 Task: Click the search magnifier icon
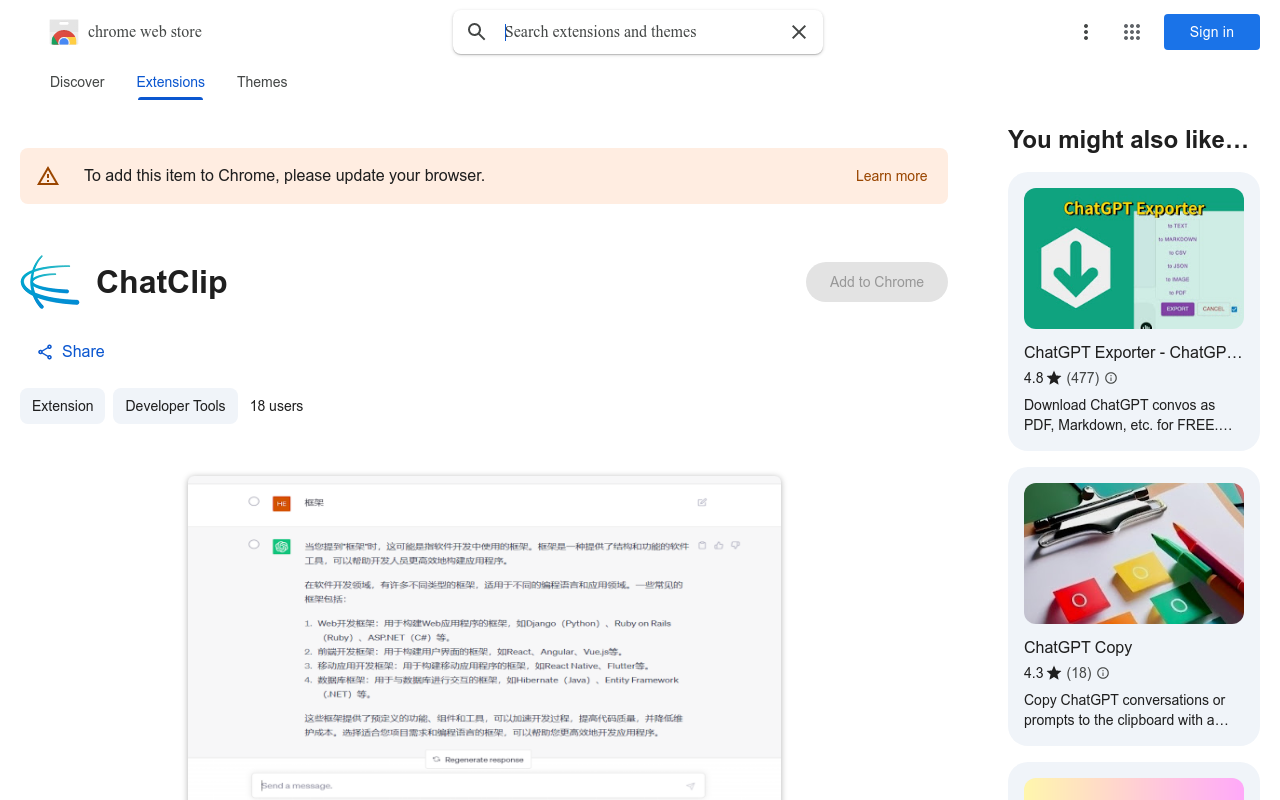[x=477, y=32]
